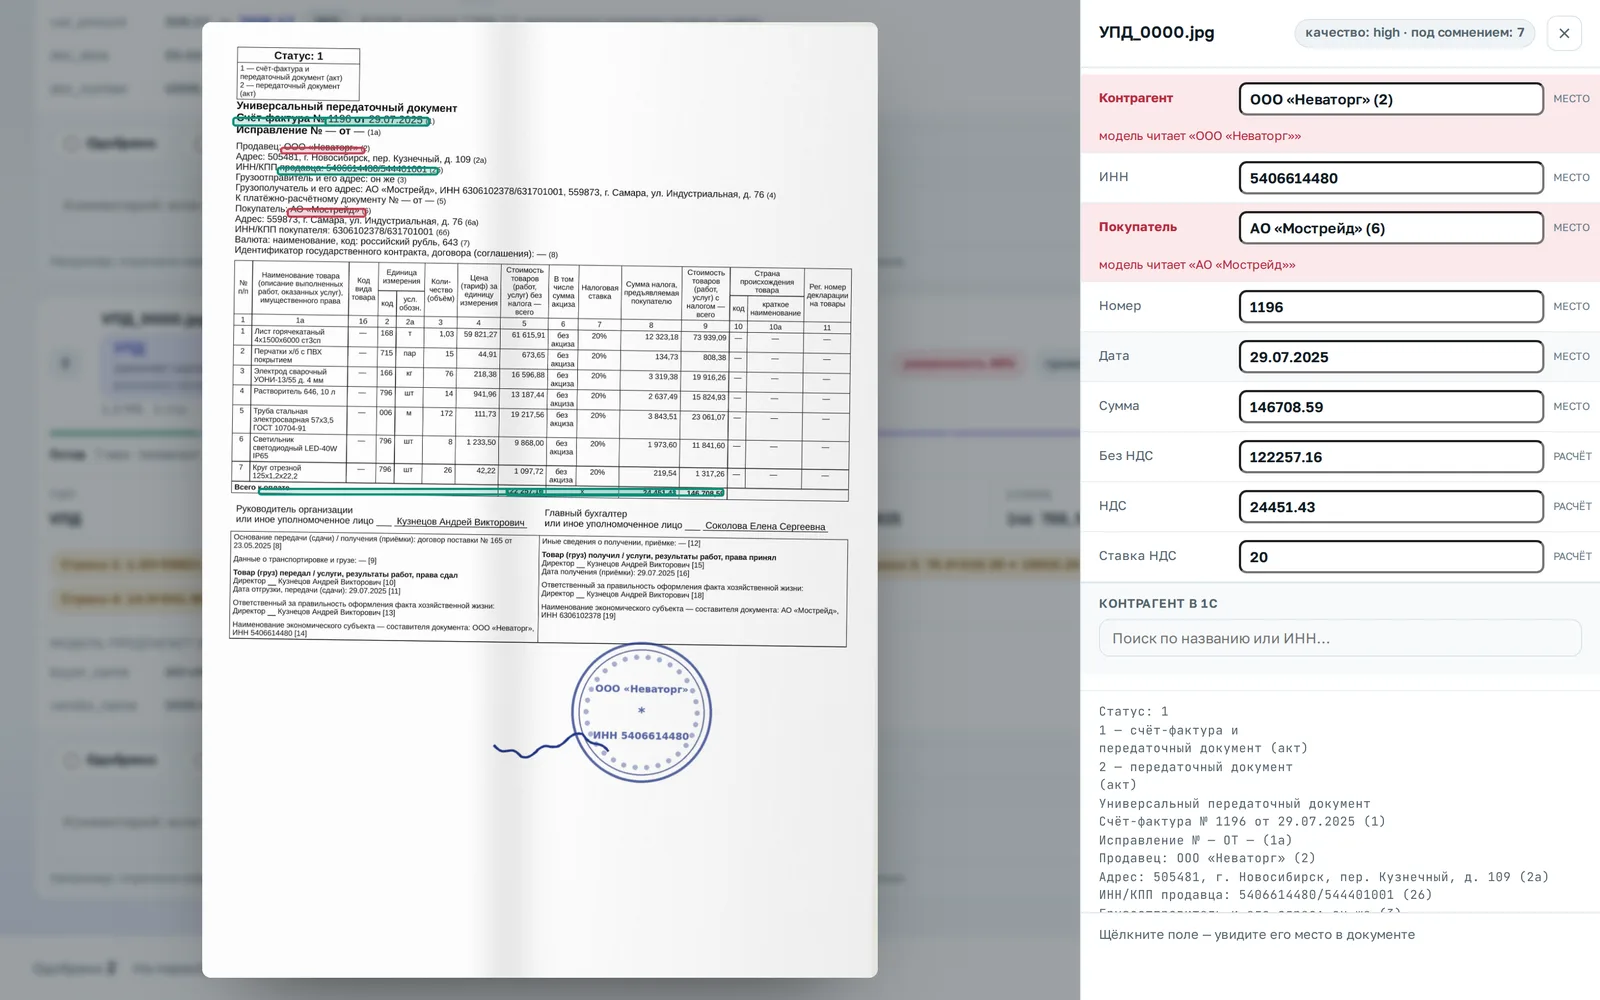Click table row 'Труба стальная электросварная'

(541, 419)
